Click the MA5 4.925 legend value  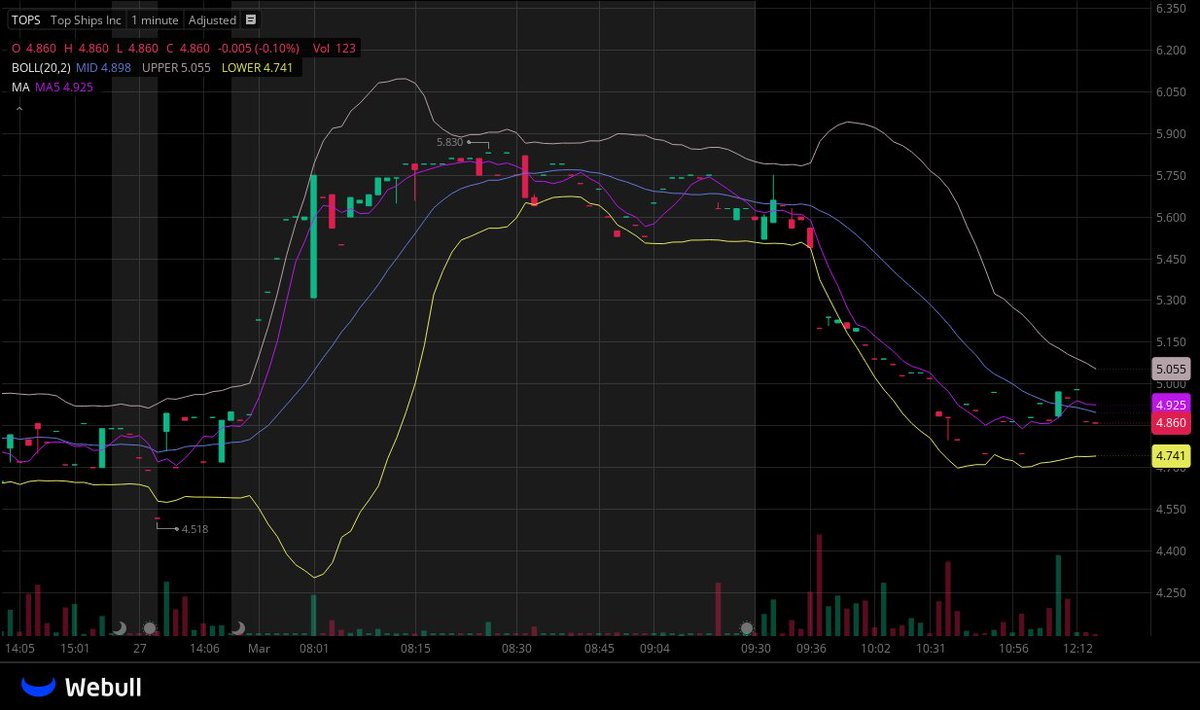65,88
